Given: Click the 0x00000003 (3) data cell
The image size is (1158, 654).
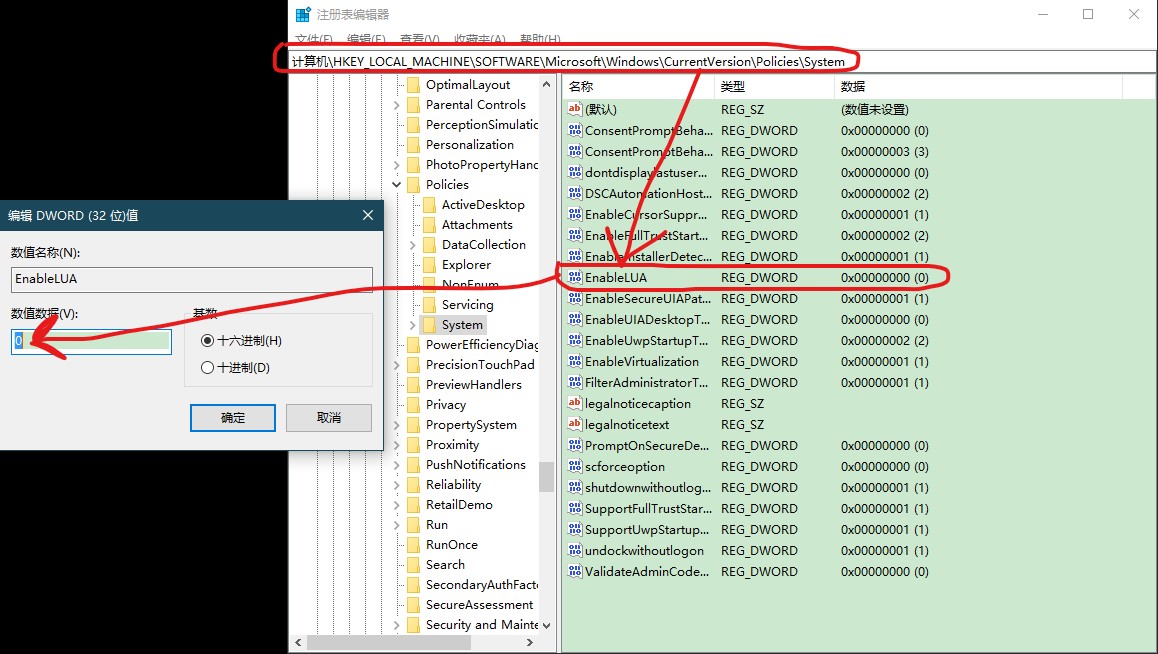Looking at the screenshot, I should 885,151.
